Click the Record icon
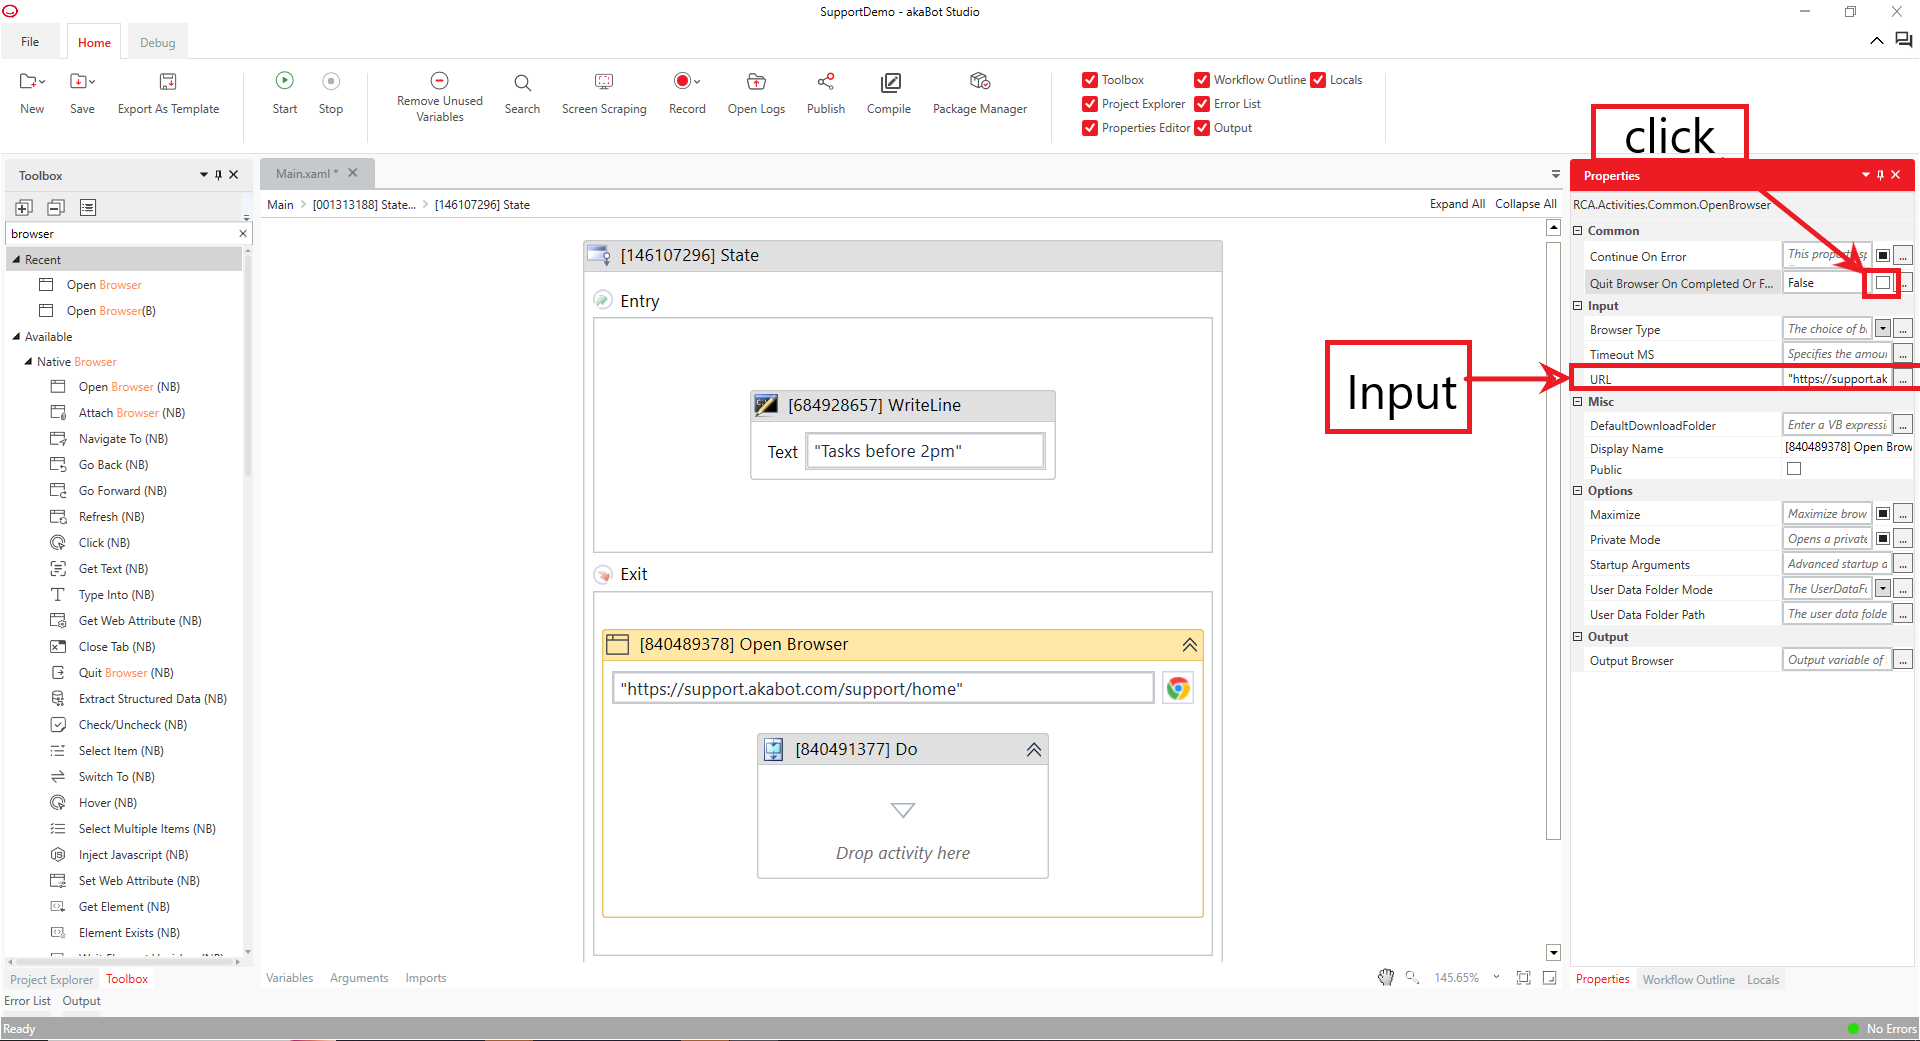 tap(686, 81)
